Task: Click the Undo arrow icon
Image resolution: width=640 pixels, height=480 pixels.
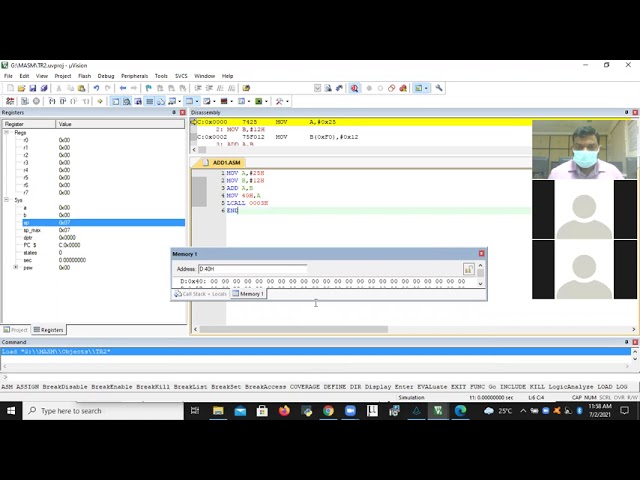Action: click(96, 88)
